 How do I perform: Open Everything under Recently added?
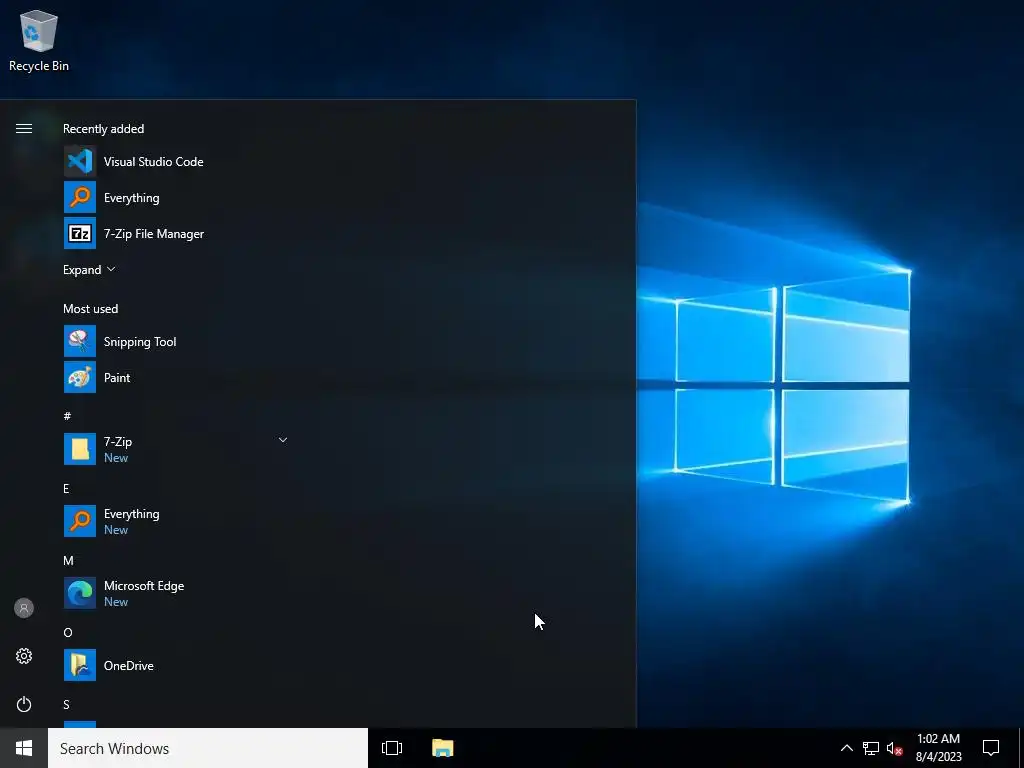[176, 197]
